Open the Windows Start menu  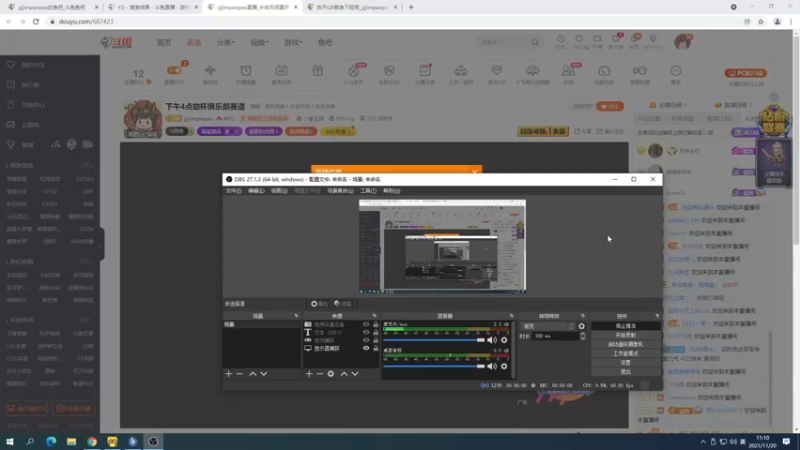(10, 441)
